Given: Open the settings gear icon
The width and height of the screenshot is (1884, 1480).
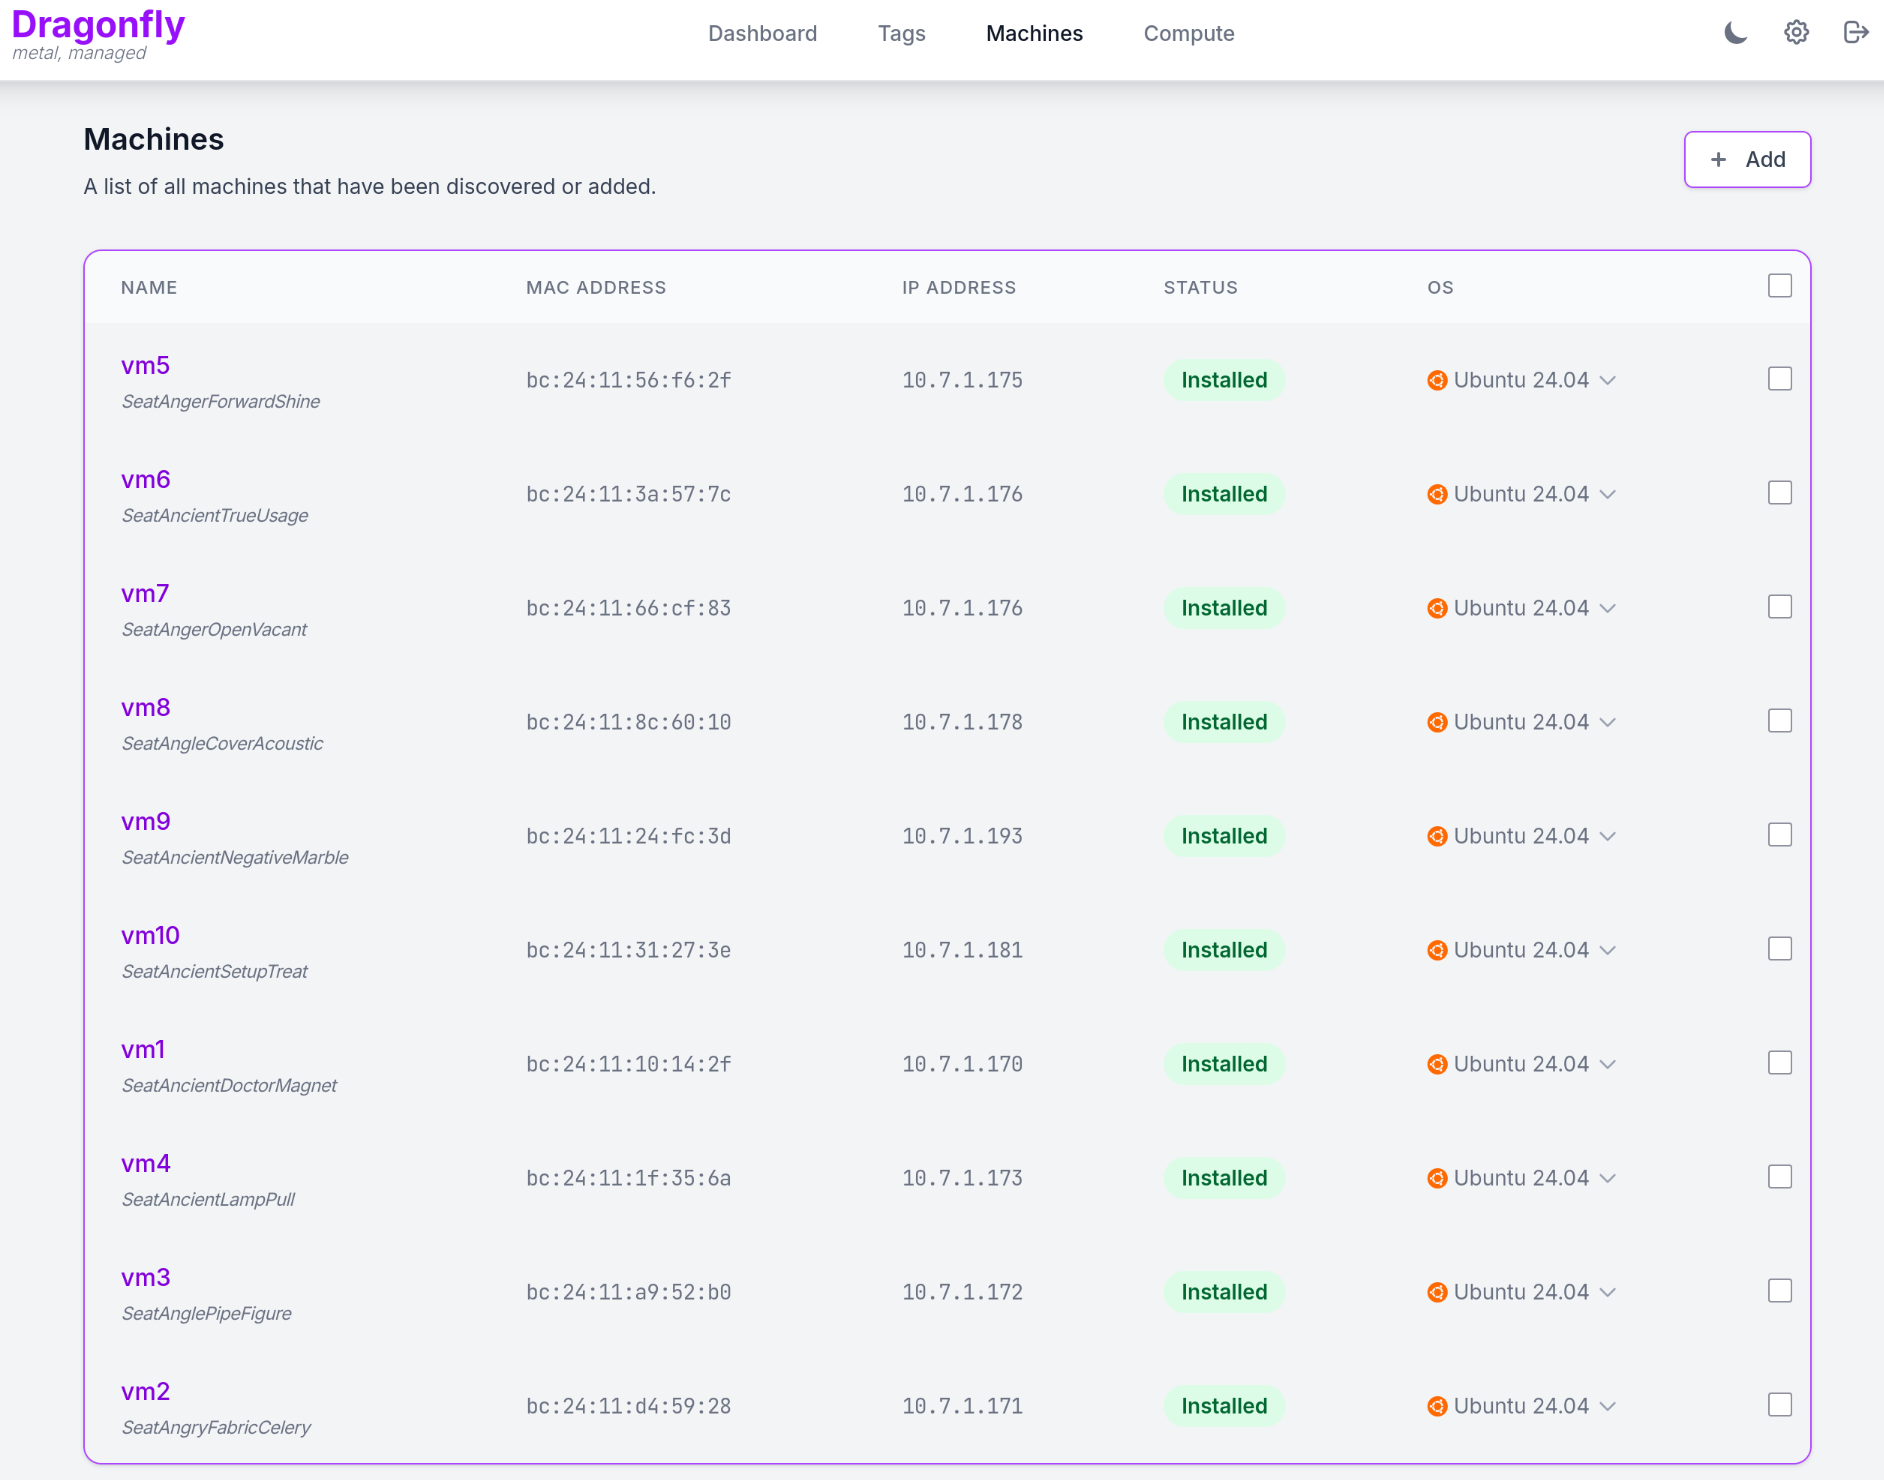Looking at the screenshot, I should point(1795,32).
